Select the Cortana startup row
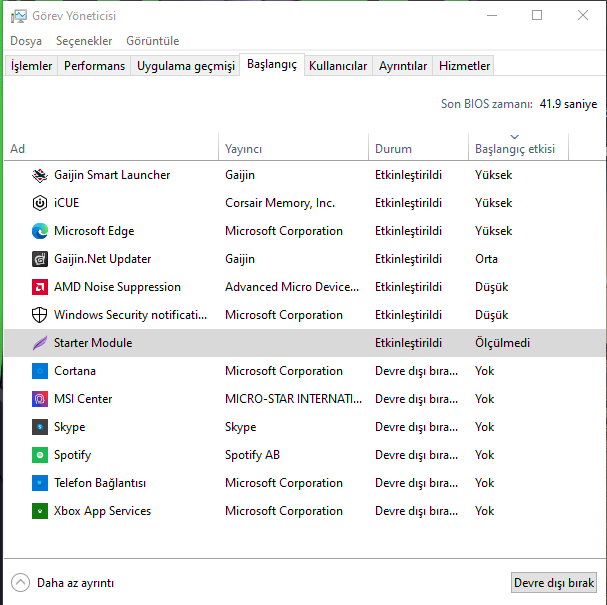Viewport: 607px width, 605px height. tap(300, 371)
